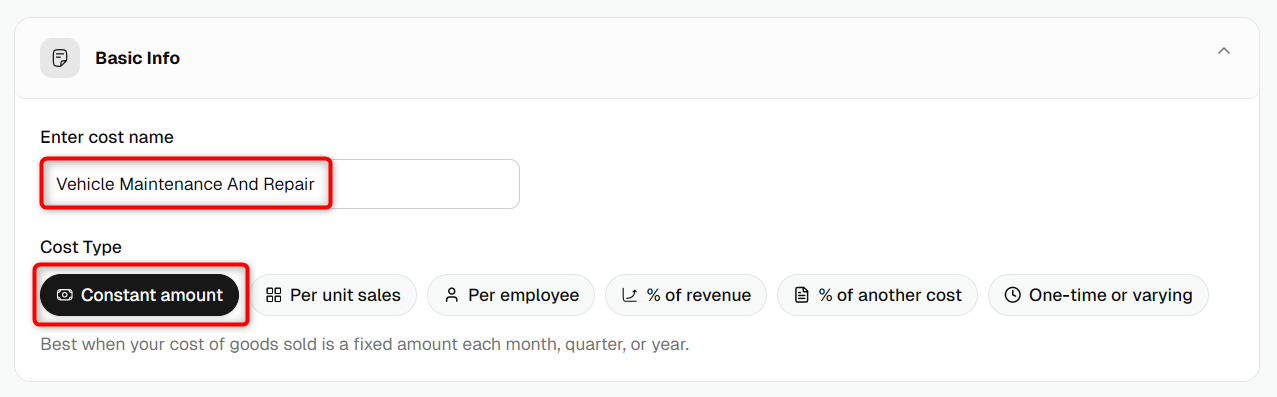Click the chart icon on % of revenue
This screenshot has height=397, width=1277.
630,295
